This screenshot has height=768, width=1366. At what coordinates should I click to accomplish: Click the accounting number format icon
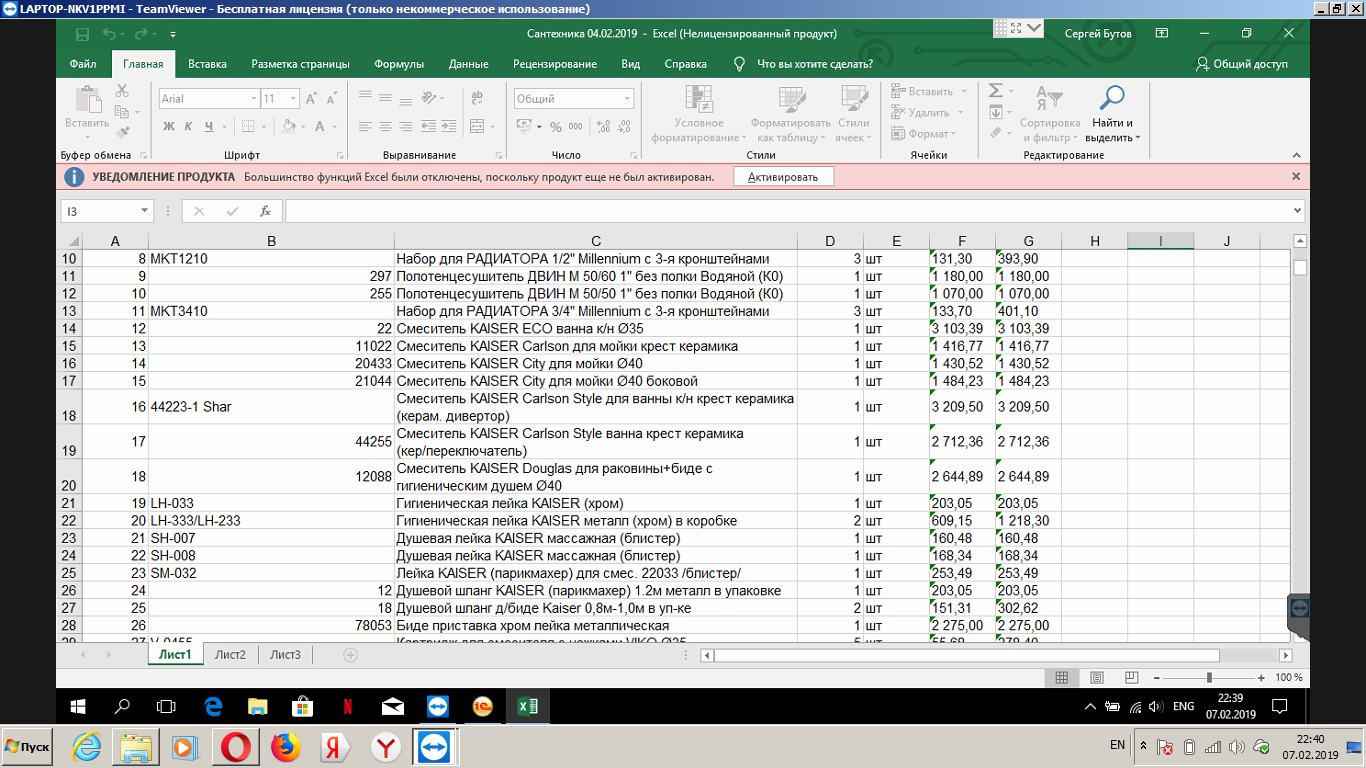tap(524, 126)
